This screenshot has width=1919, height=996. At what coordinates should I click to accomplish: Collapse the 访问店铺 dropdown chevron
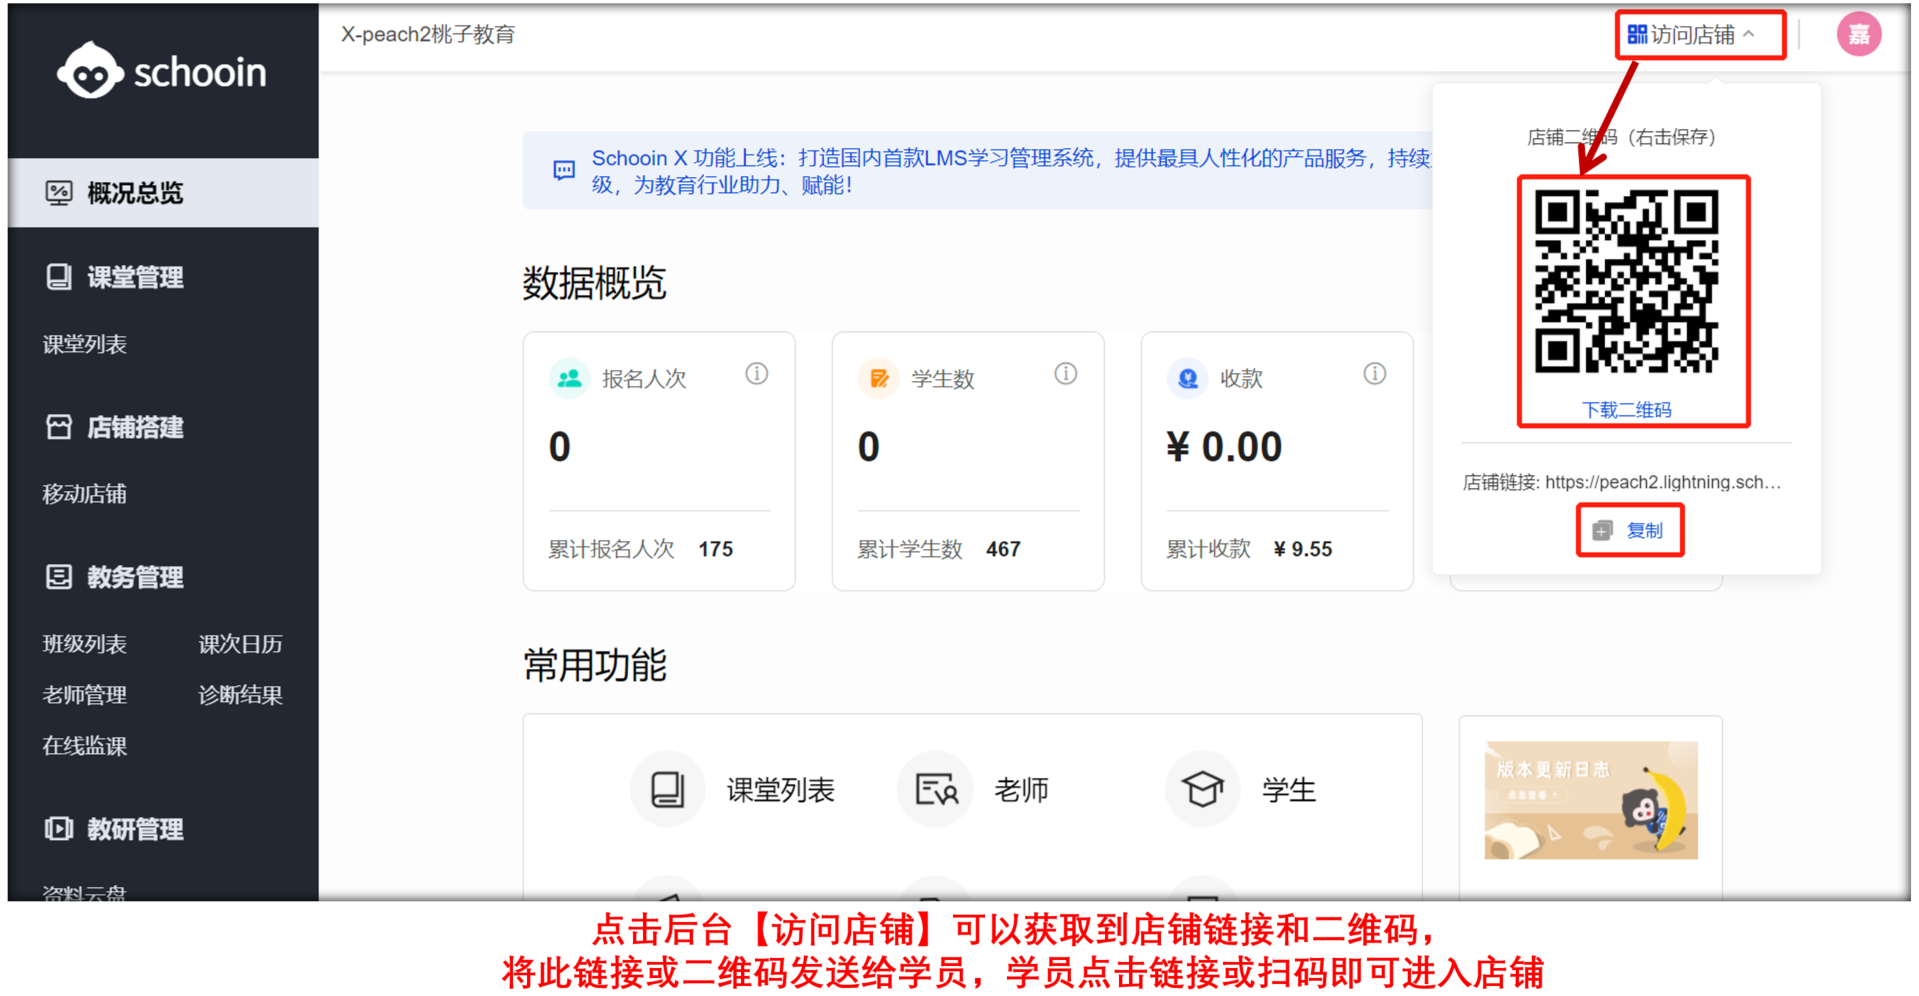pos(1749,34)
